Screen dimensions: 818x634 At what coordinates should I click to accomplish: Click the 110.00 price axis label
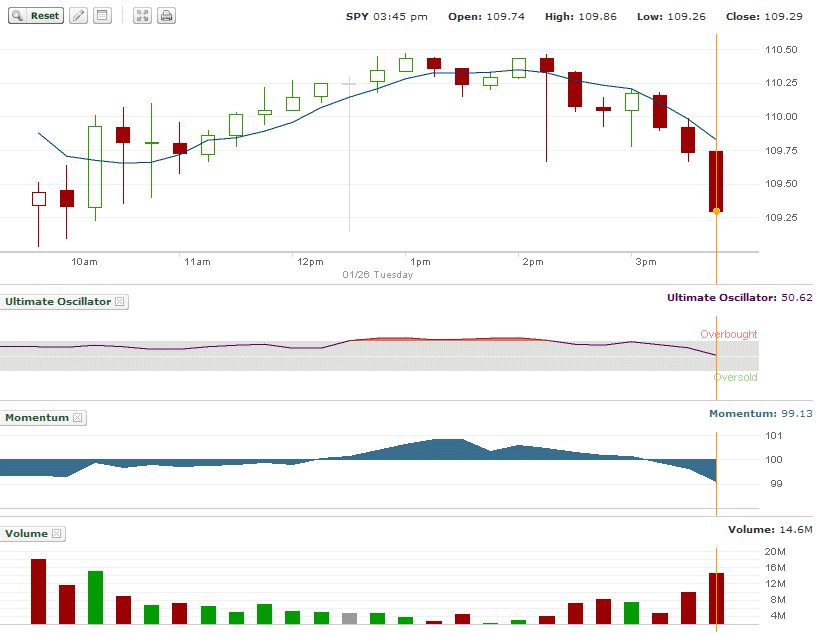point(781,117)
